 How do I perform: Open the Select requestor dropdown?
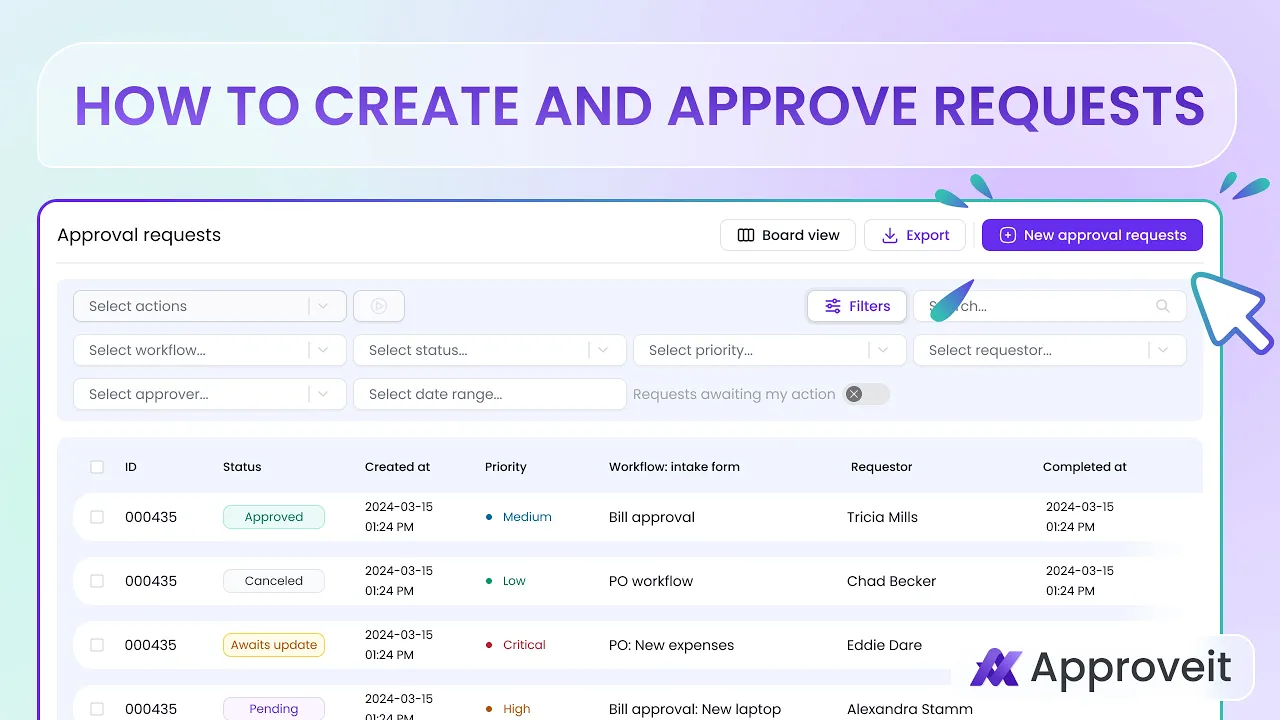1050,350
